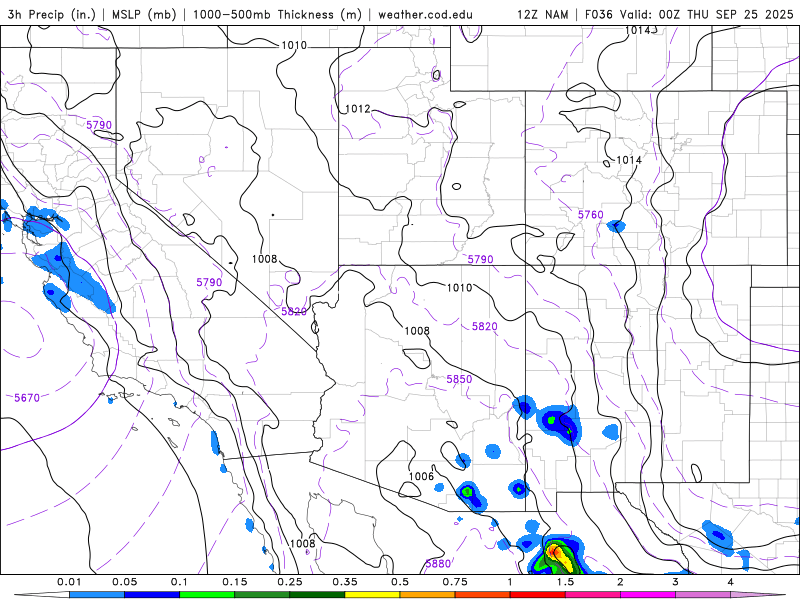This screenshot has height=600, width=800.
Task: Click the 'F036 Valid: 00Z THU SEP 25 2025' text
Action: click(689, 14)
